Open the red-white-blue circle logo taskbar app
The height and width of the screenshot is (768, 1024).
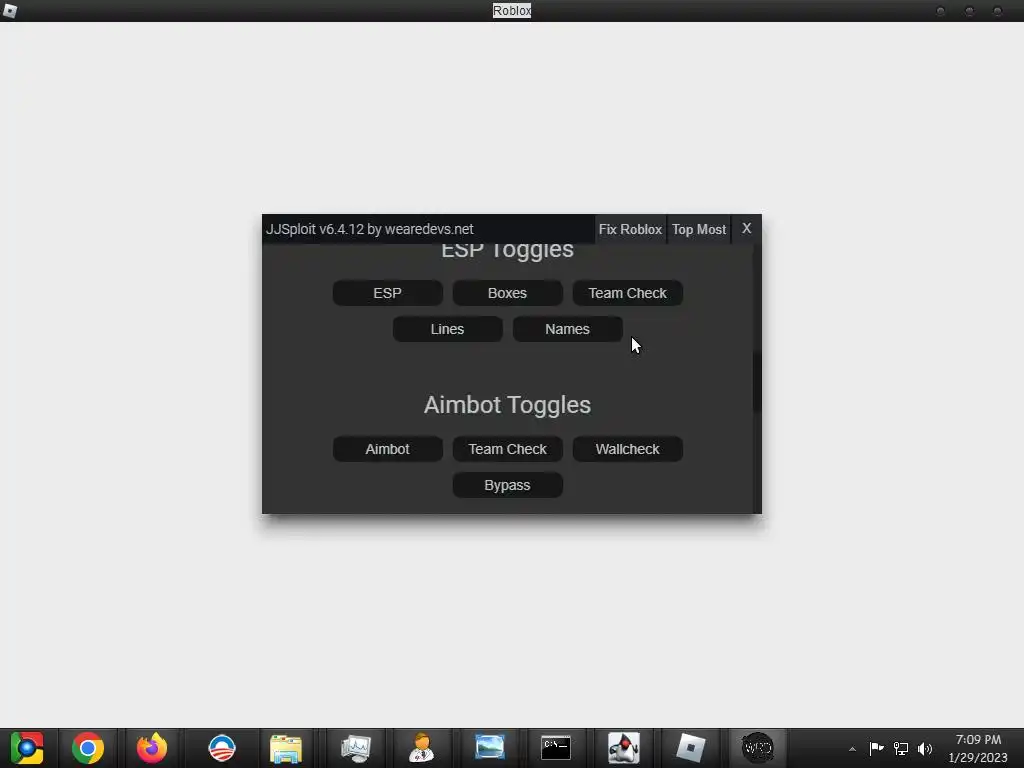point(221,748)
